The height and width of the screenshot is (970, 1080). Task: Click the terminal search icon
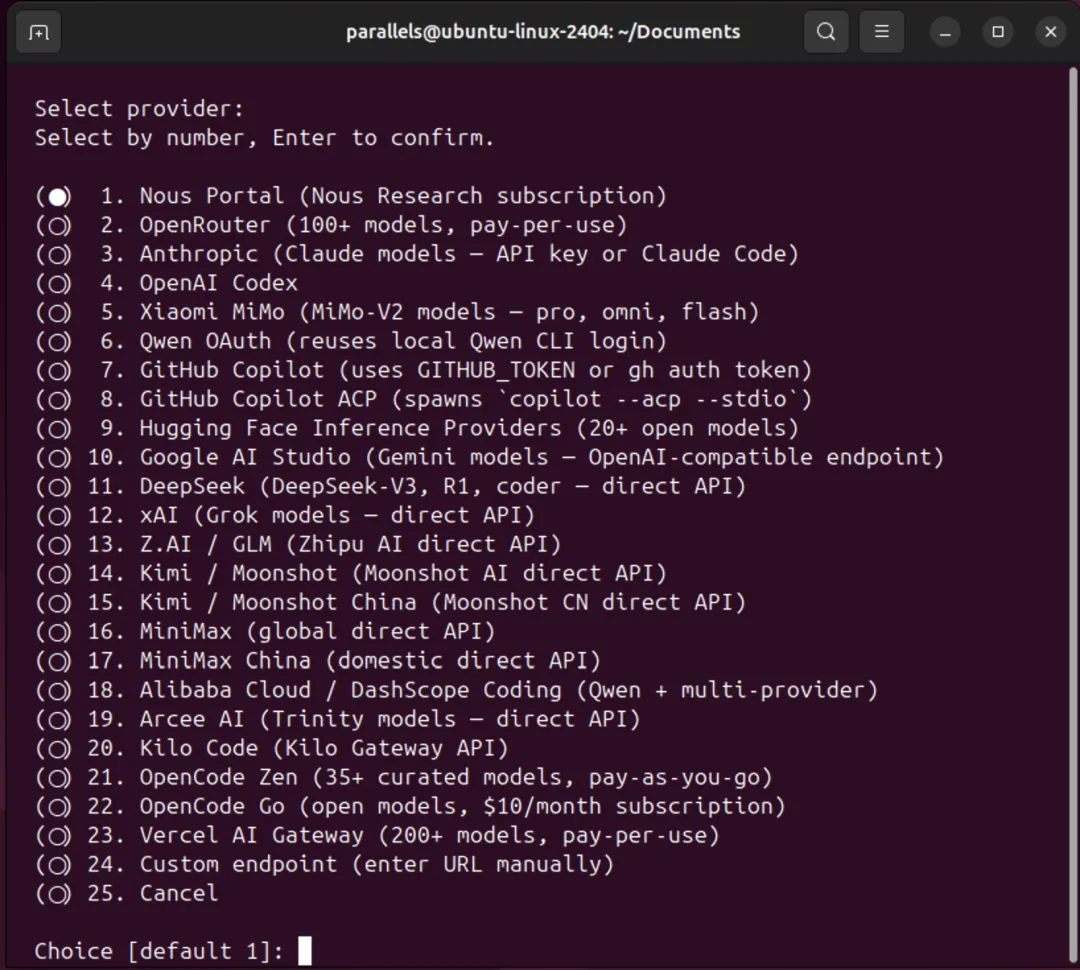(x=826, y=32)
